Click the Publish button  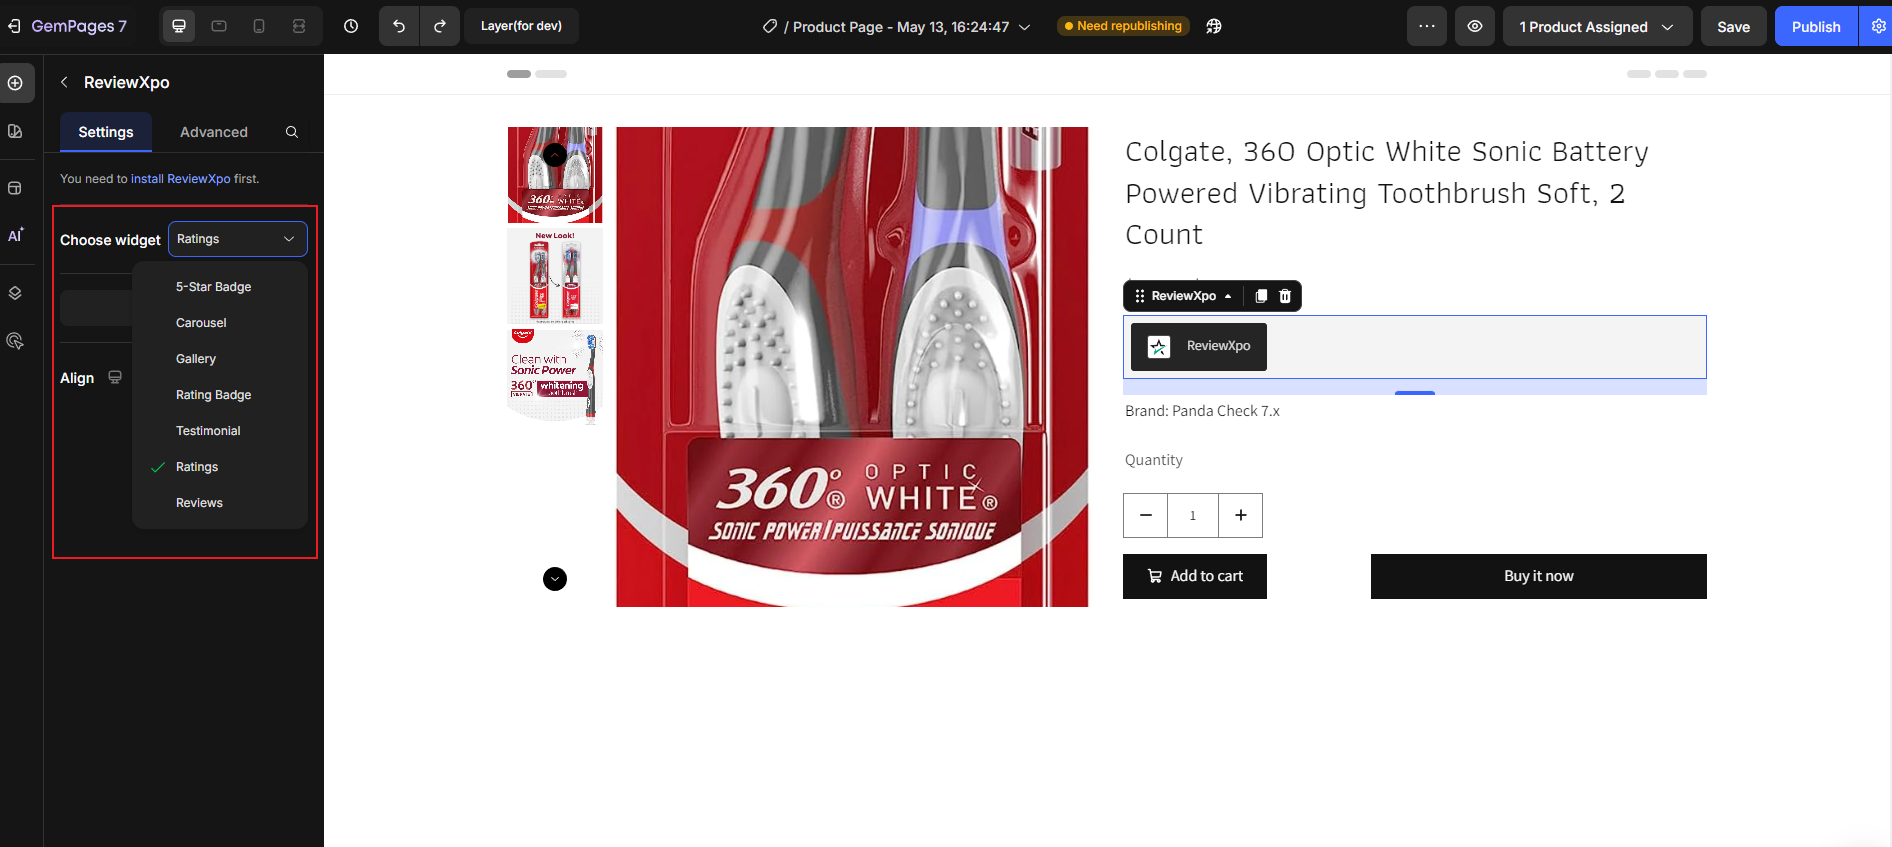point(1815,27)
